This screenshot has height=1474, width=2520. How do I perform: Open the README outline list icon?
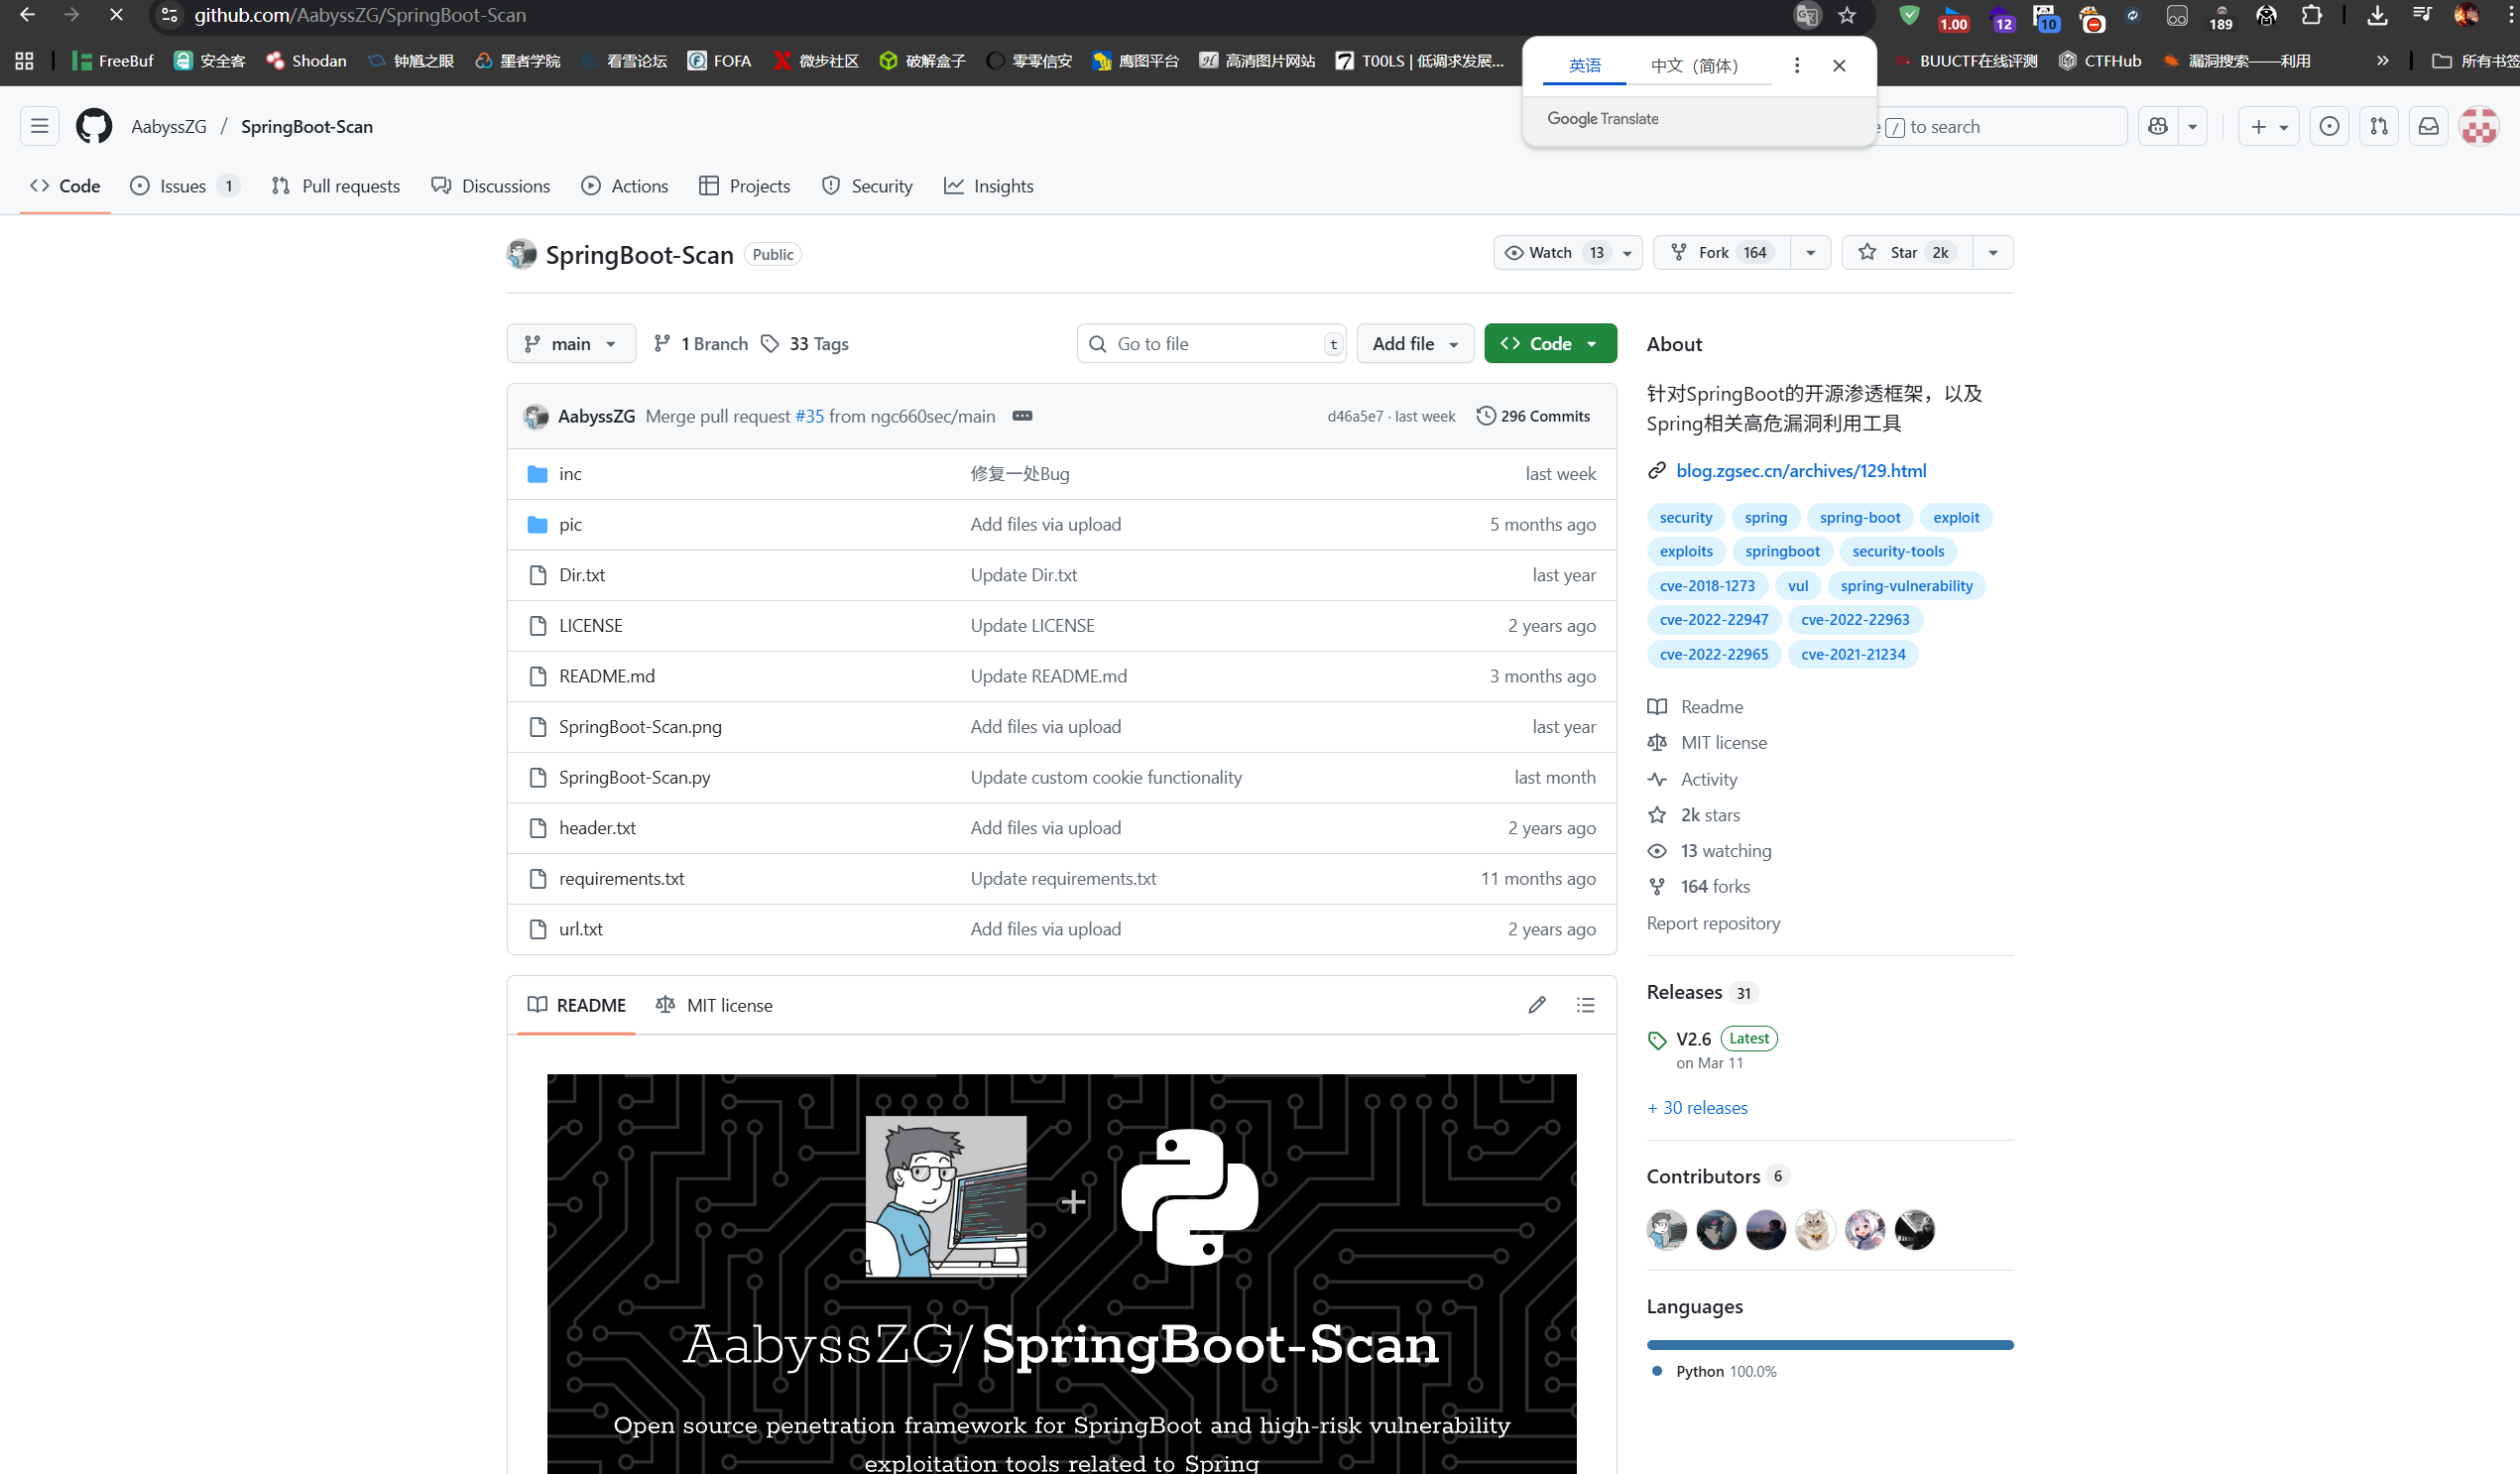1585,1005
